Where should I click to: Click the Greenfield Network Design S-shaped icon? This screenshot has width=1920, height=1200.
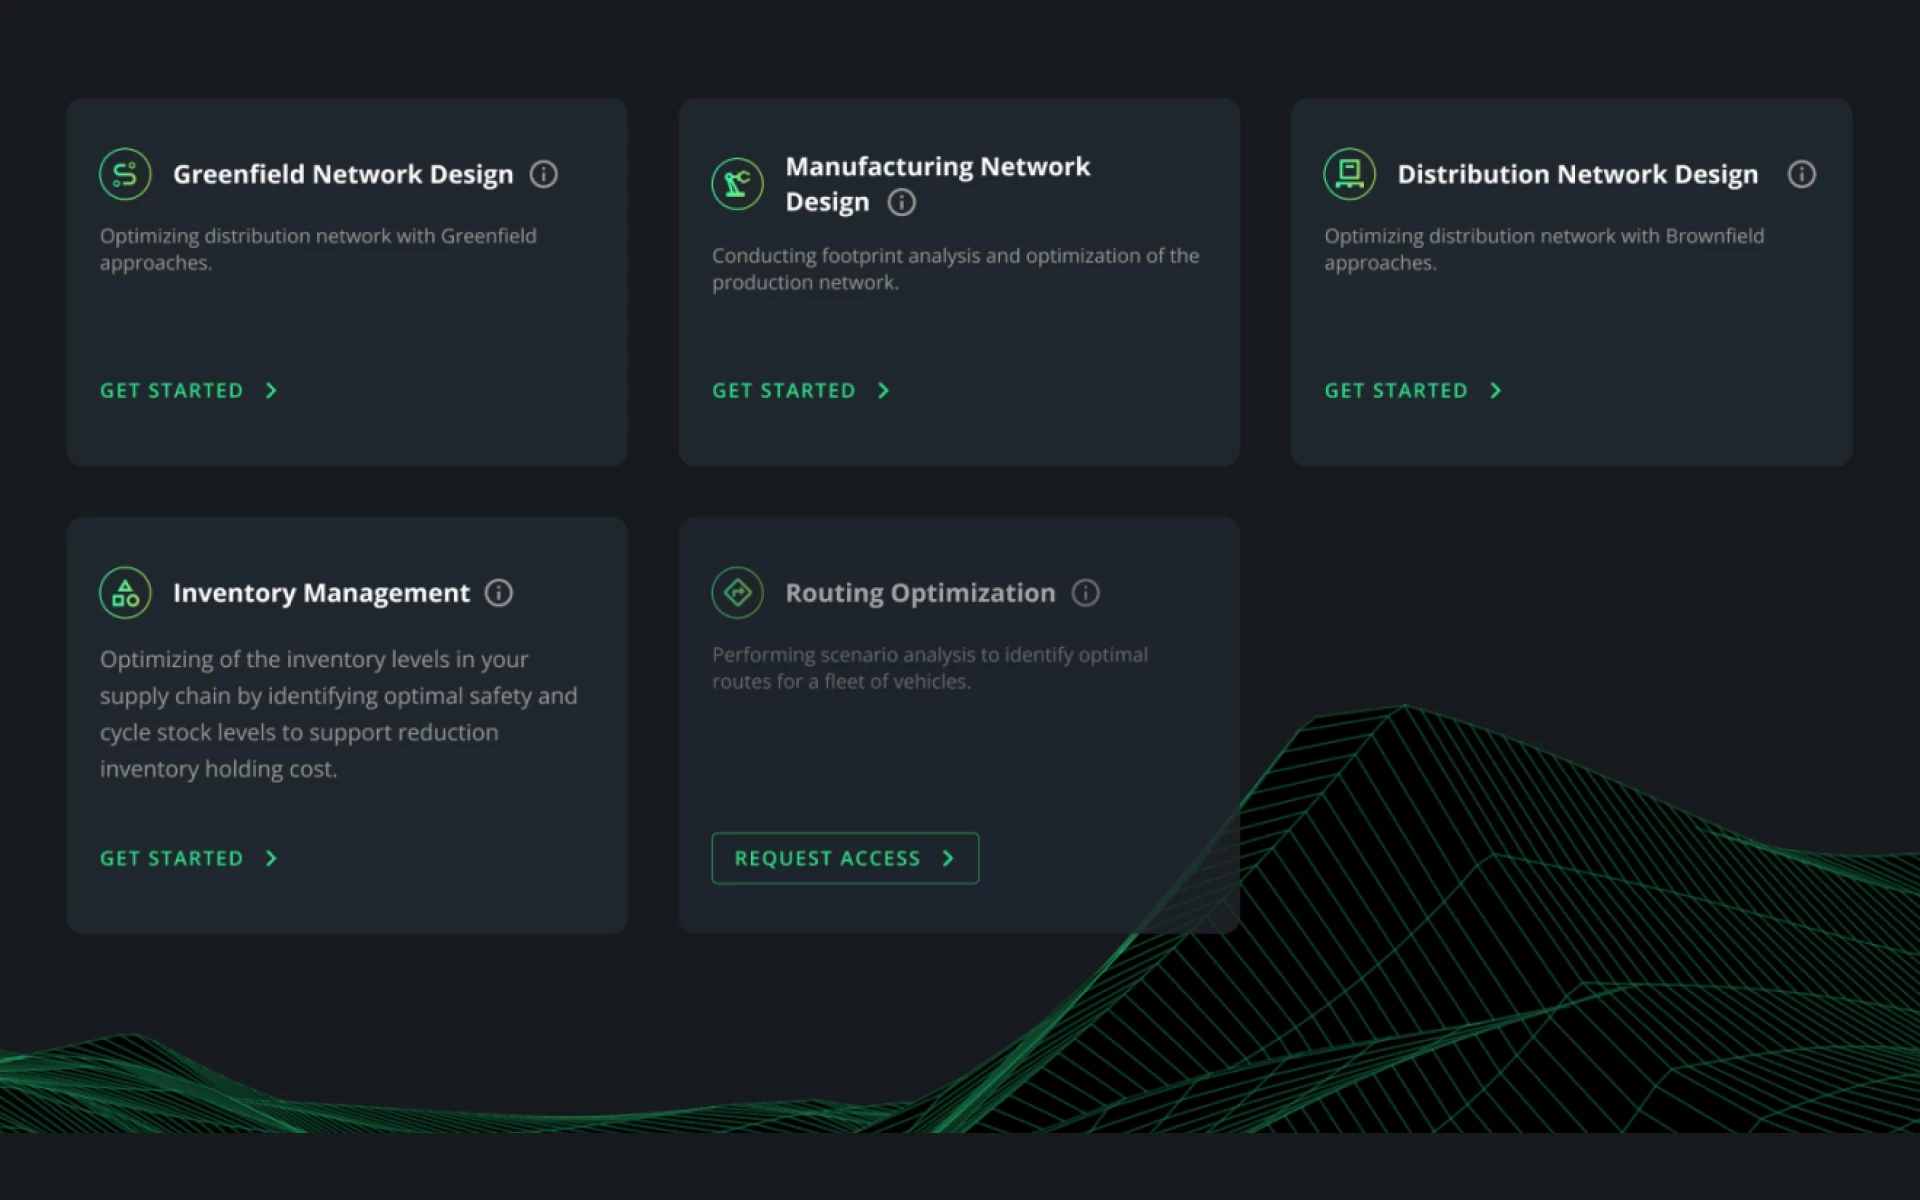pos(125,174)
